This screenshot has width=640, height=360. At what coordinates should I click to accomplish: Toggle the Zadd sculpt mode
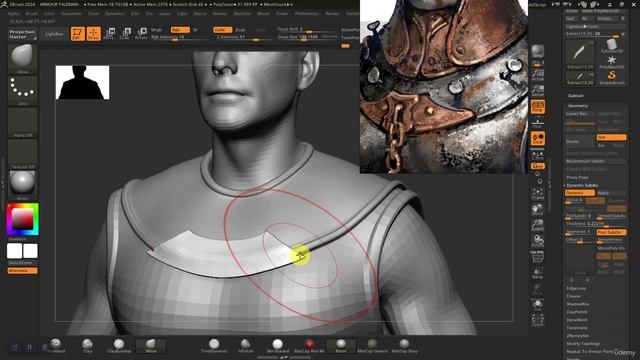pyautogui.click(x=222, y=30)
